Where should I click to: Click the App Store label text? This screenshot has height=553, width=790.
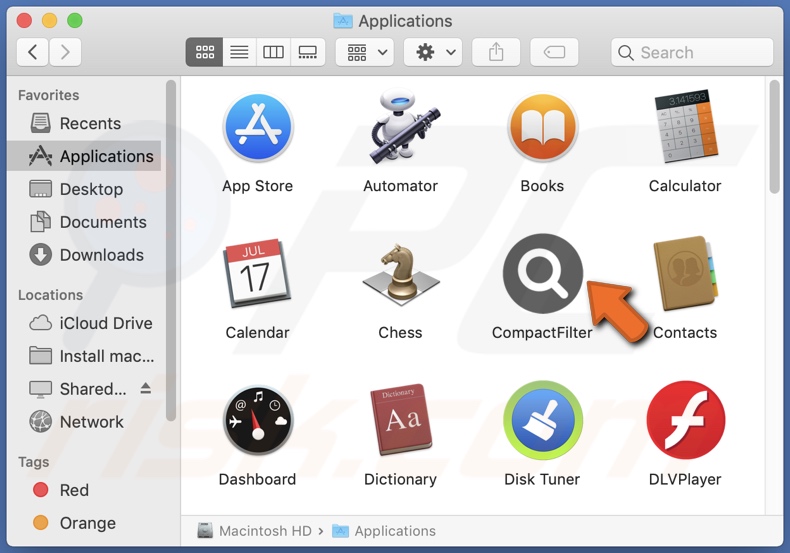point(257,186)
